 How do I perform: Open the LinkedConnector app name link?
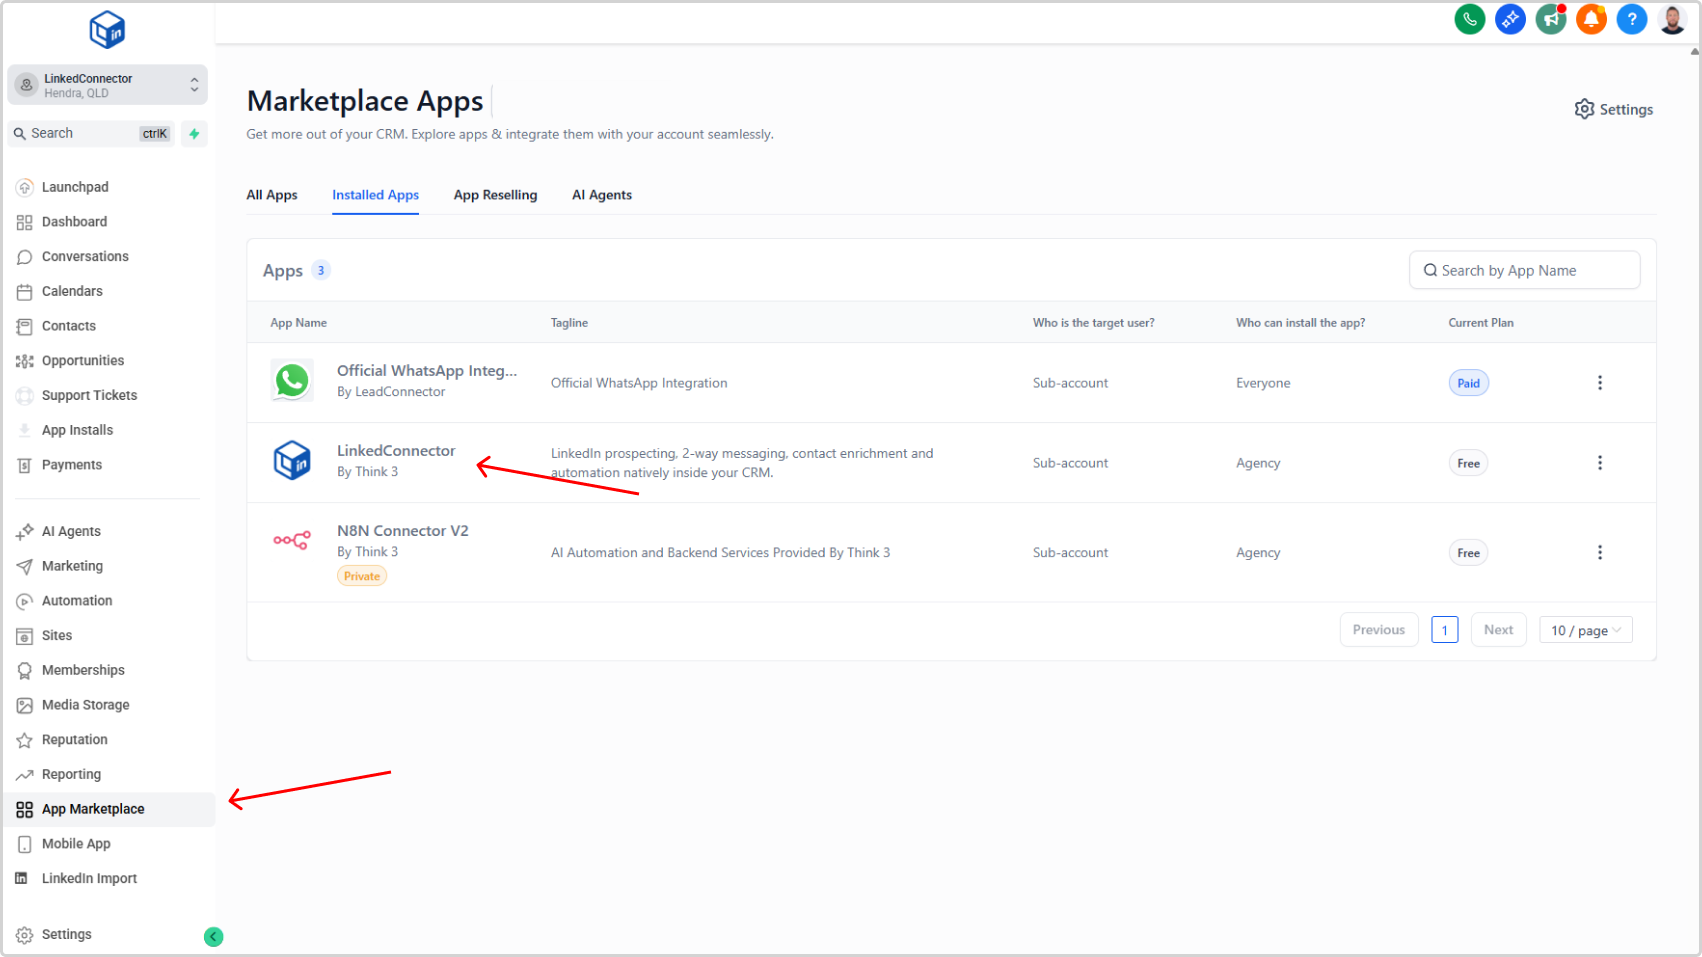[x=396, y=451]
